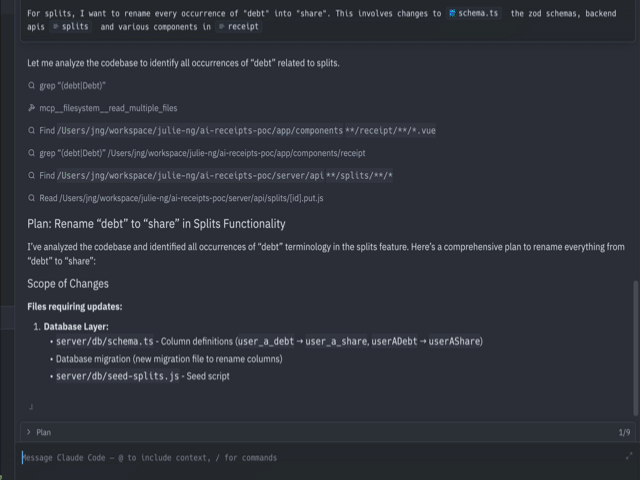This screenshot has width=640, height=480.
Task: Open the splits folder chip
Action: 71,27
